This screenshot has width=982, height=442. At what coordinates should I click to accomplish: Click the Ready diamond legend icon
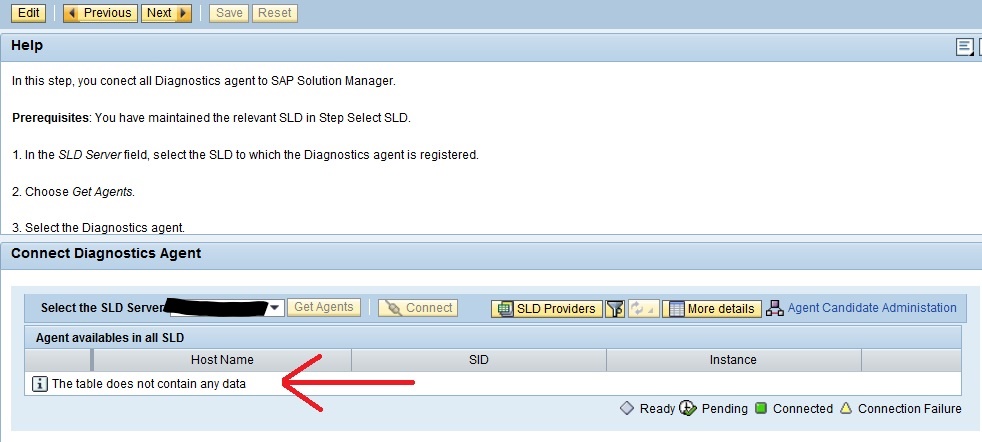[627, 408]
